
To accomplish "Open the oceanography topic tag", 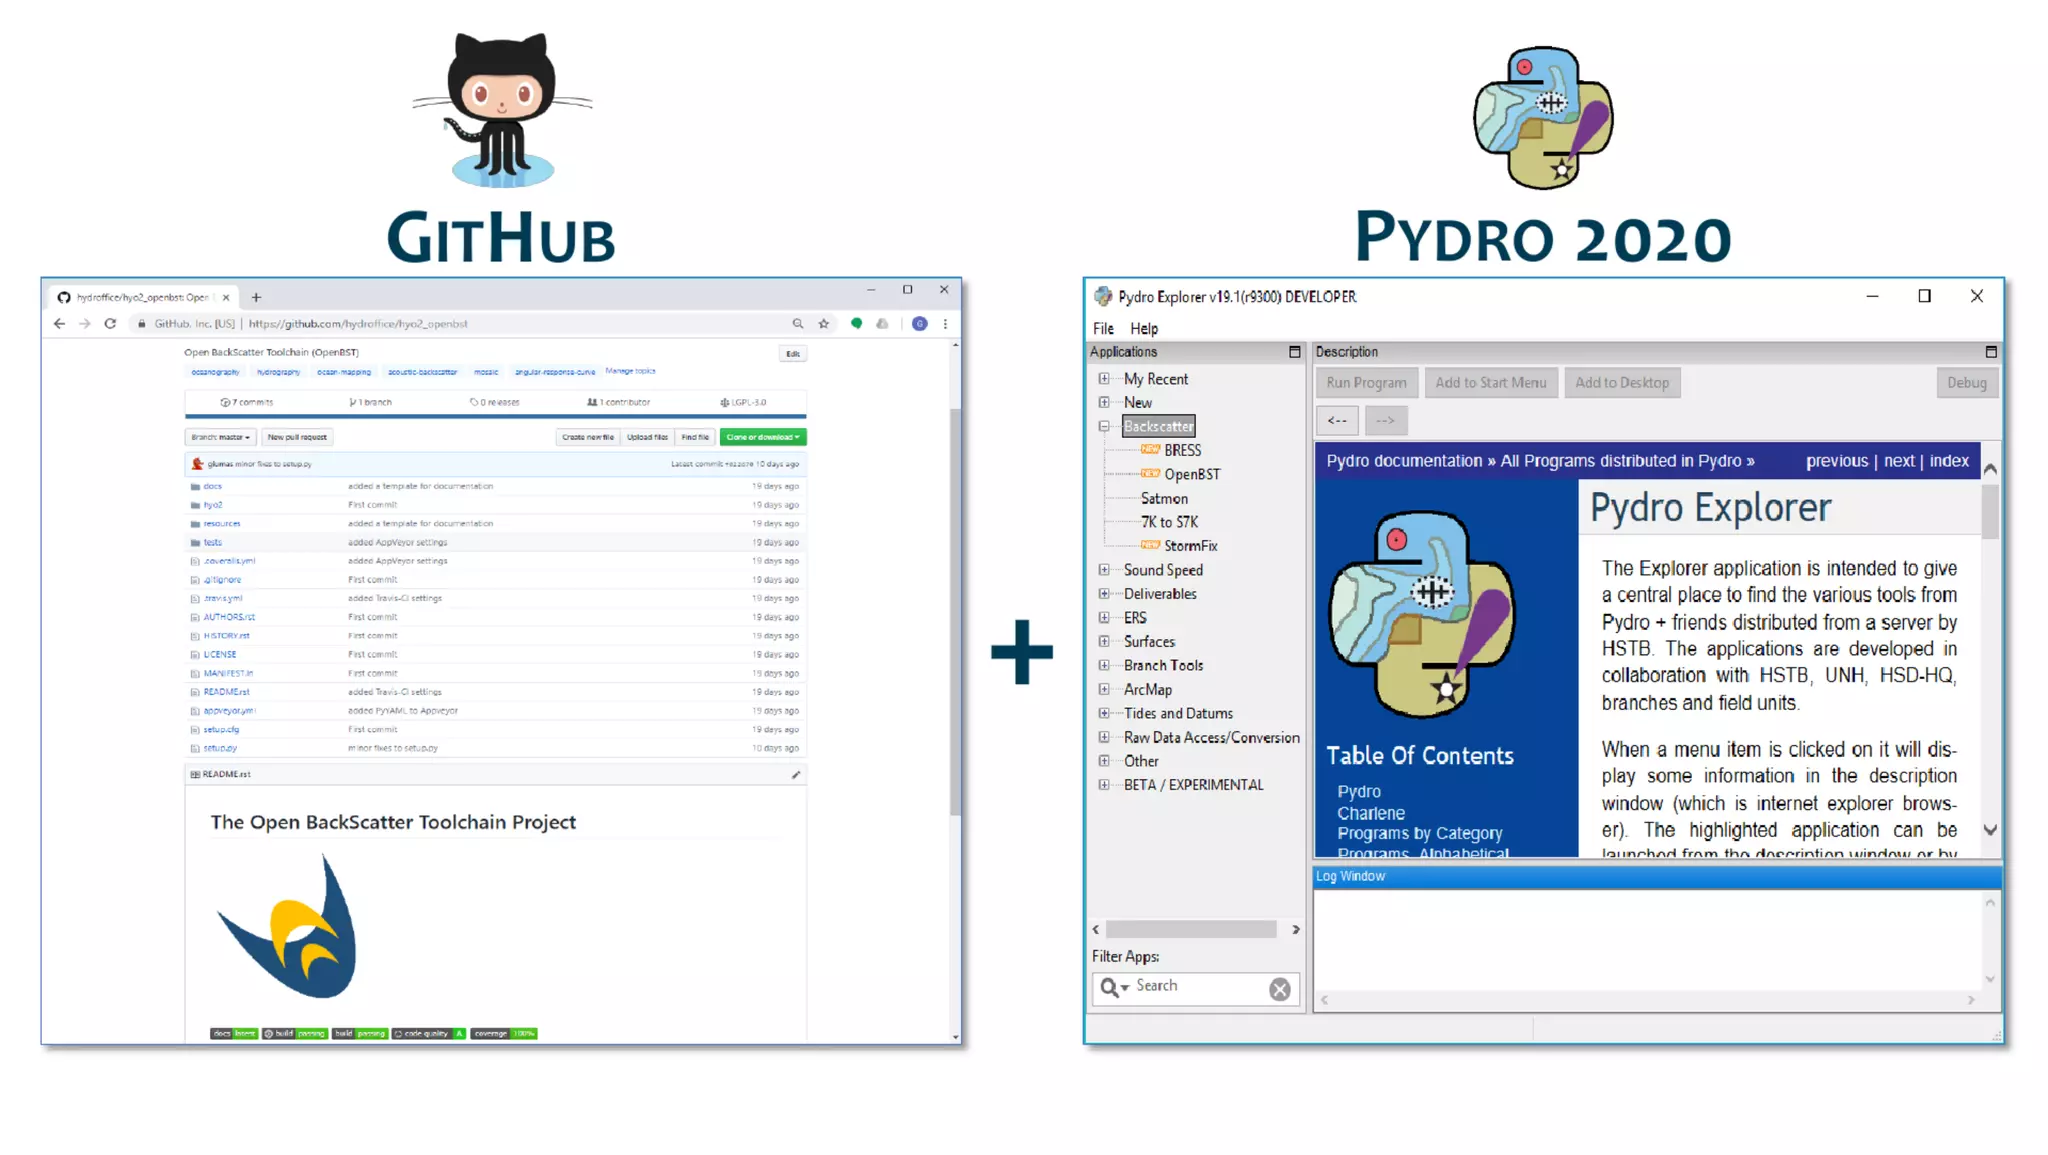I will click(216, 372).
